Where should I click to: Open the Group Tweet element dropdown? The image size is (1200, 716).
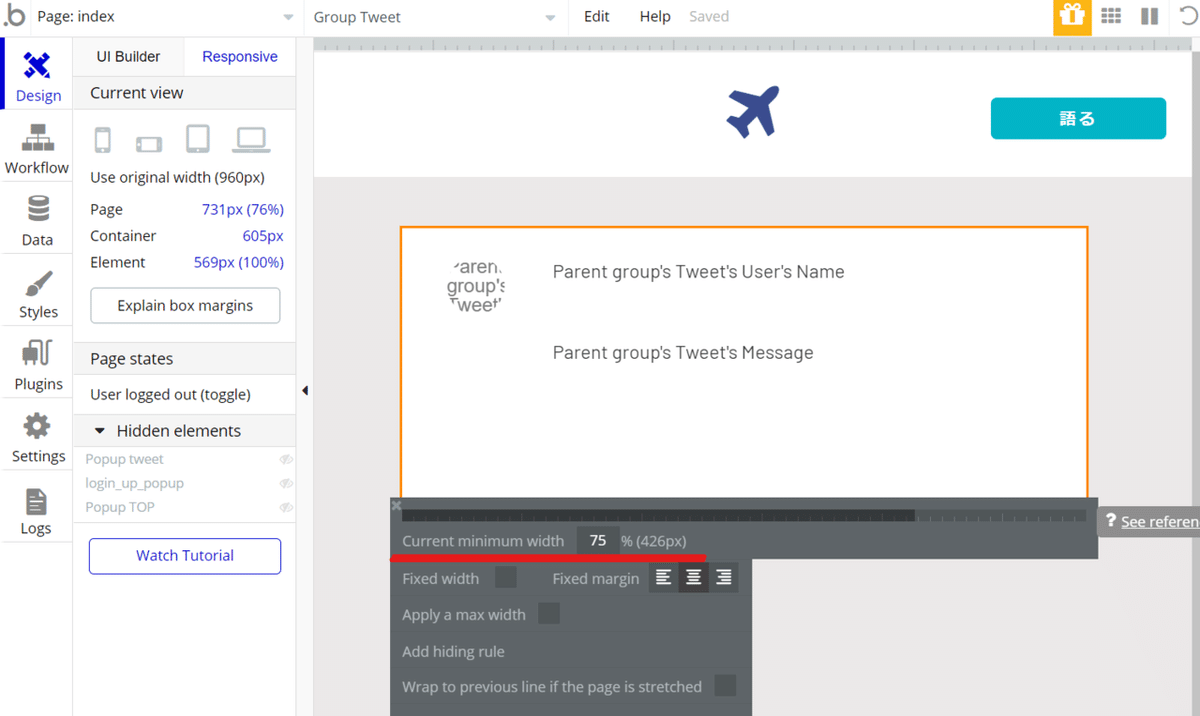(435, 17)
